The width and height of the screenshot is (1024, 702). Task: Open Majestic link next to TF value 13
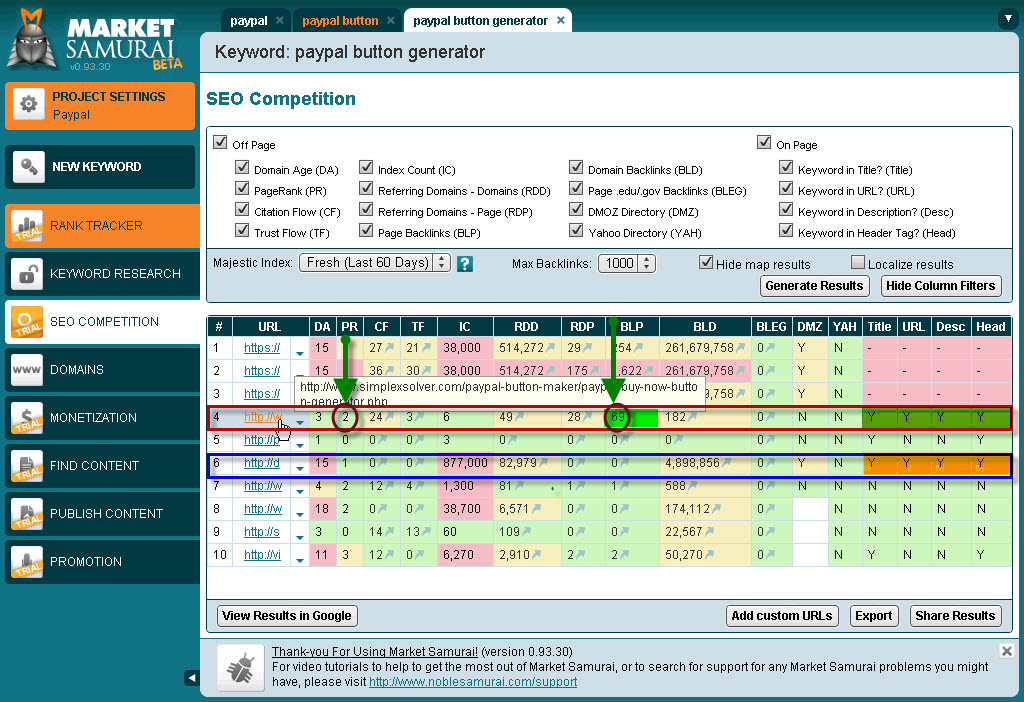(426, 532)
